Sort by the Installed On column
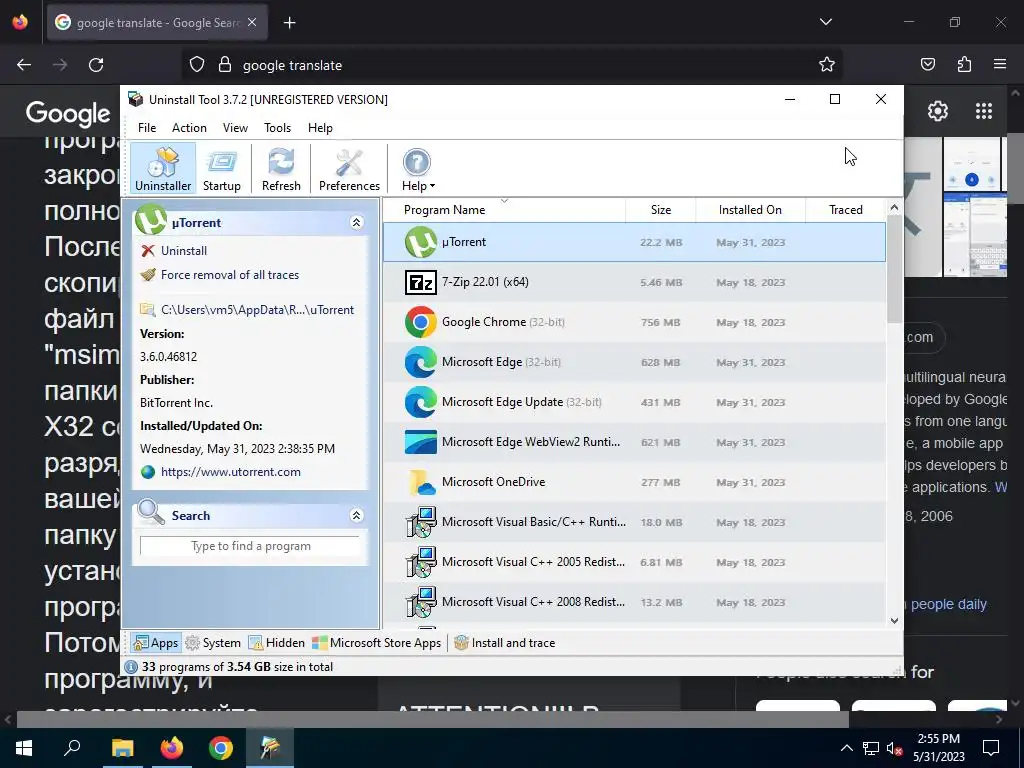 point(750,210)
